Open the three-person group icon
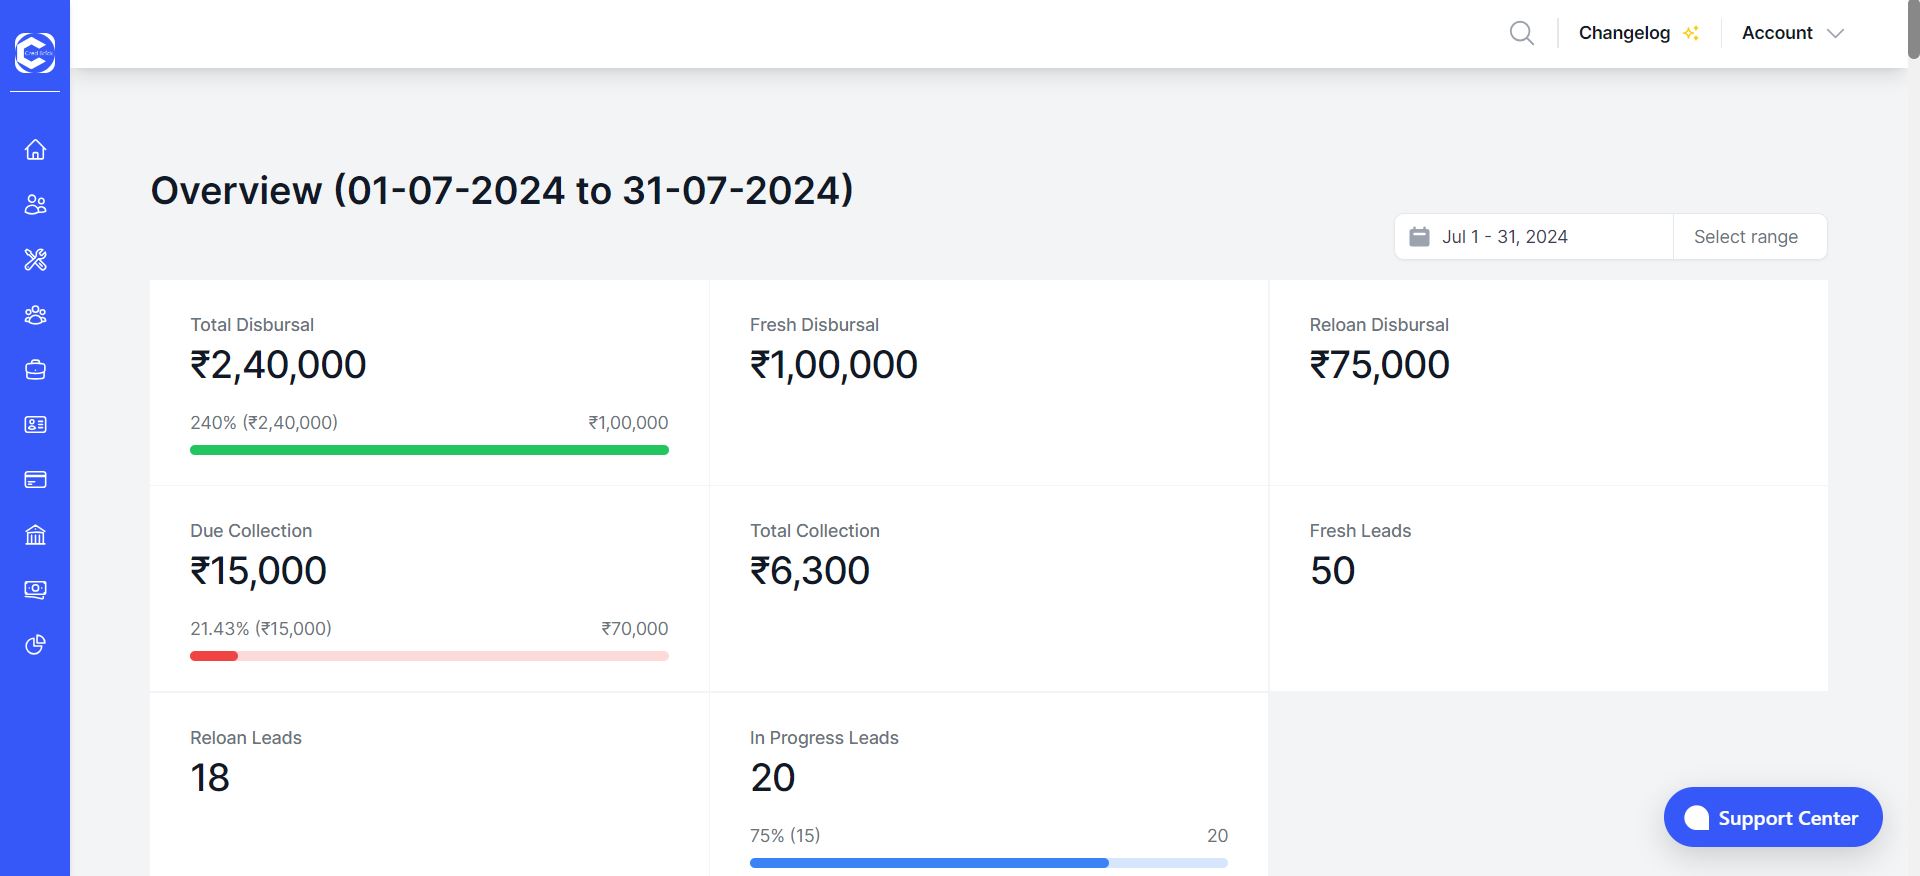Image resolution: width=1920 pixels, height=876 pixels. coord(35,315)
